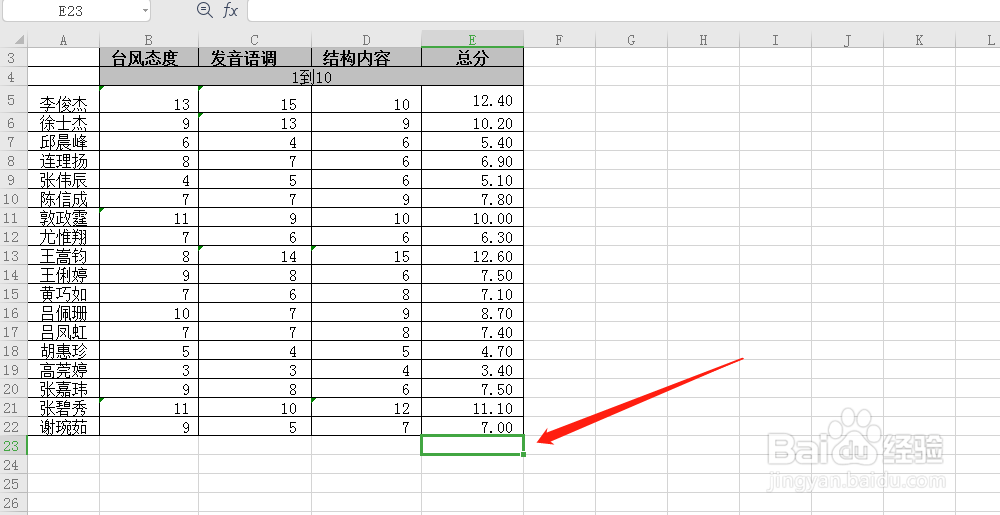Select the name cell 黄巧如

63,294
